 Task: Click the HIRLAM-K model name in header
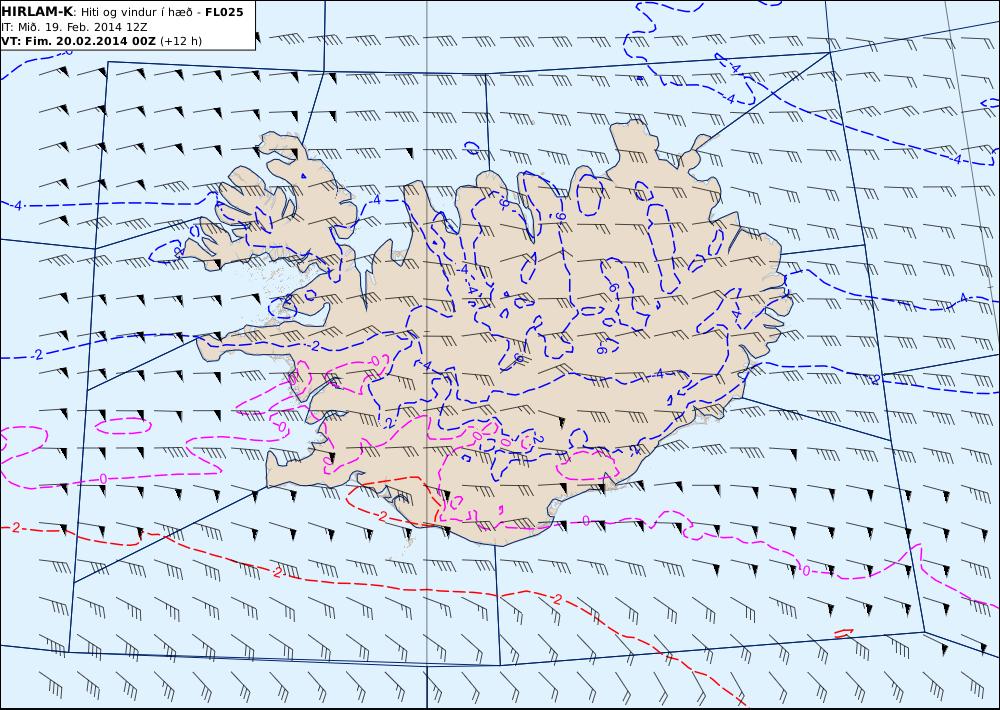[38, 12]
